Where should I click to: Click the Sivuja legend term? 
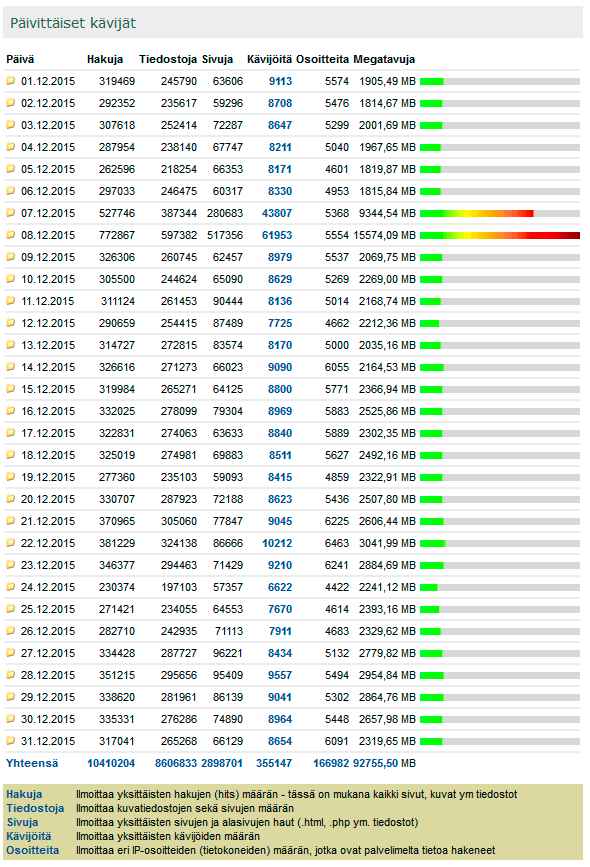click(x=22, y=822)
